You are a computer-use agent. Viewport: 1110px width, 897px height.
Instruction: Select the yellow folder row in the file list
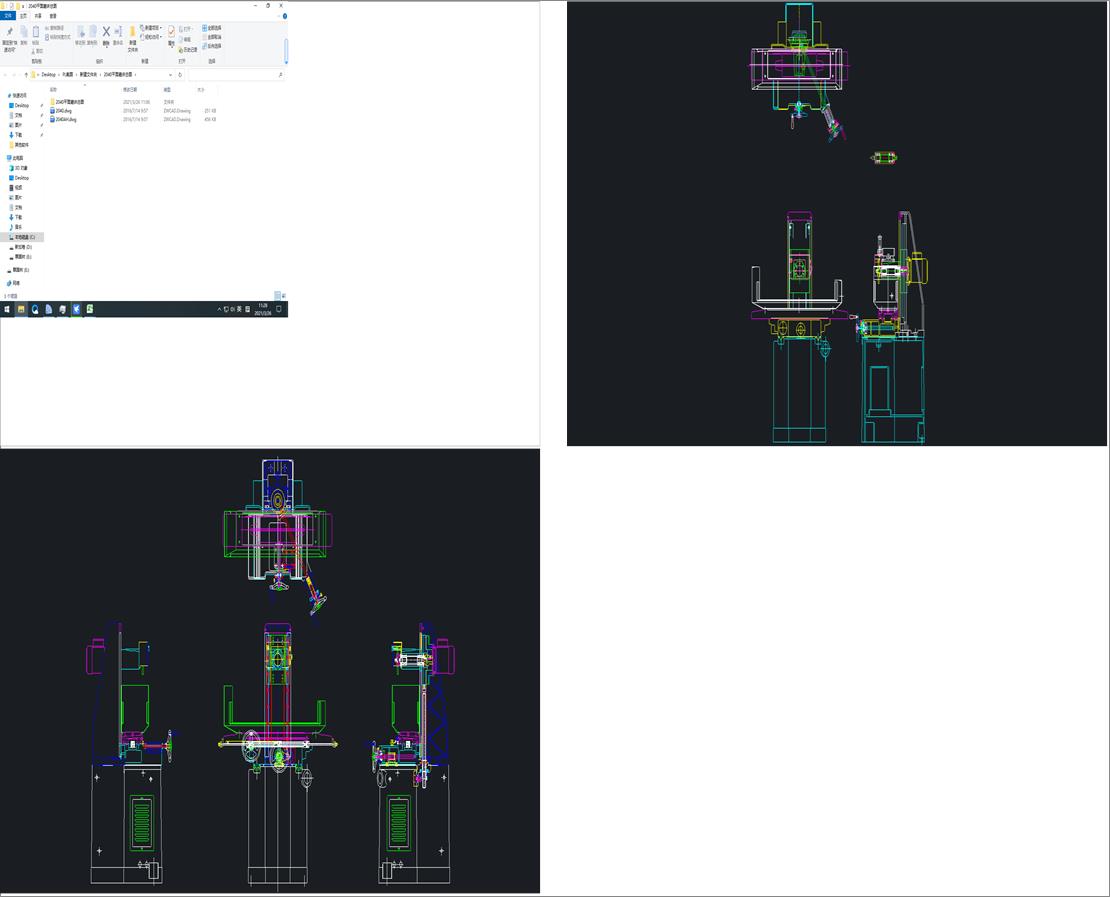(133, 102)
